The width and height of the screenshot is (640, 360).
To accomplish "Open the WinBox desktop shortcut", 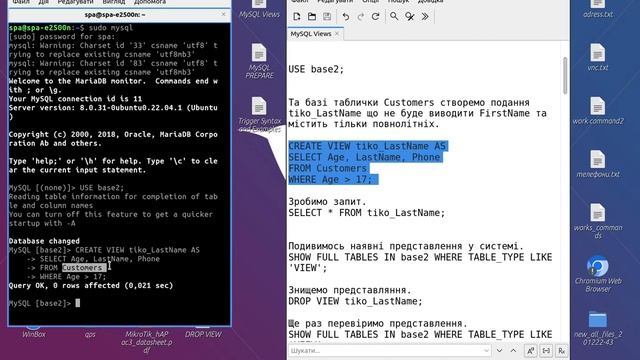I will coord(34,333).
